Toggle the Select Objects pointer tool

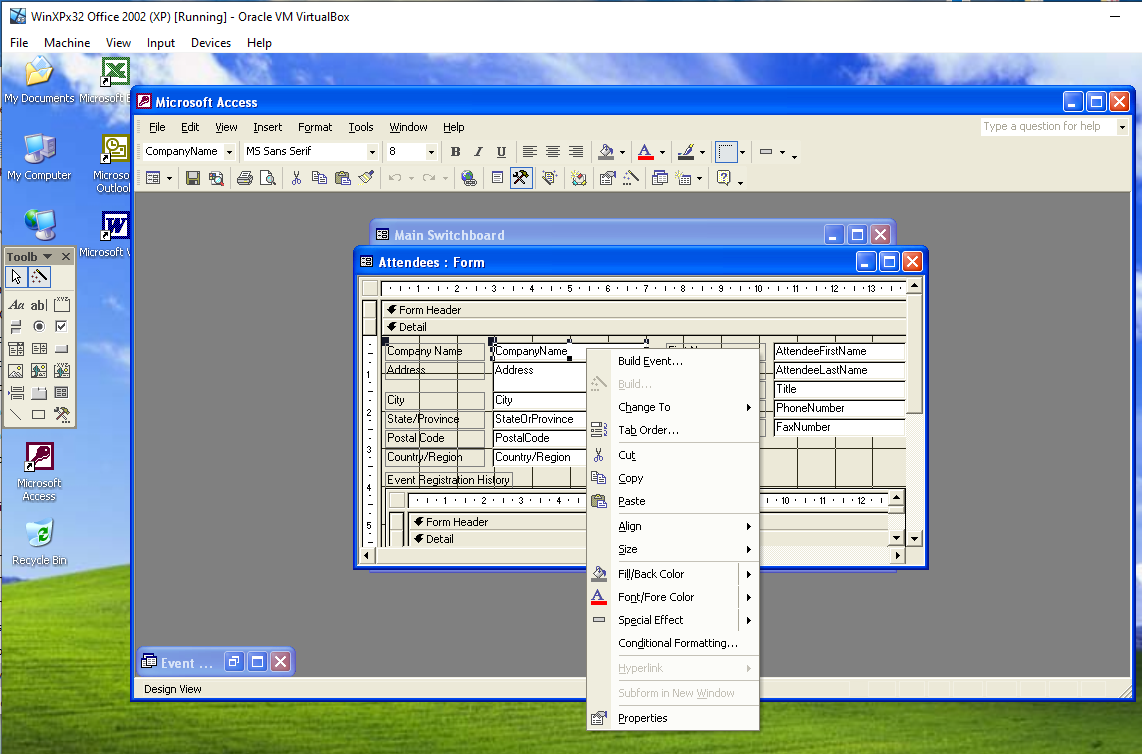coord(16,277)
